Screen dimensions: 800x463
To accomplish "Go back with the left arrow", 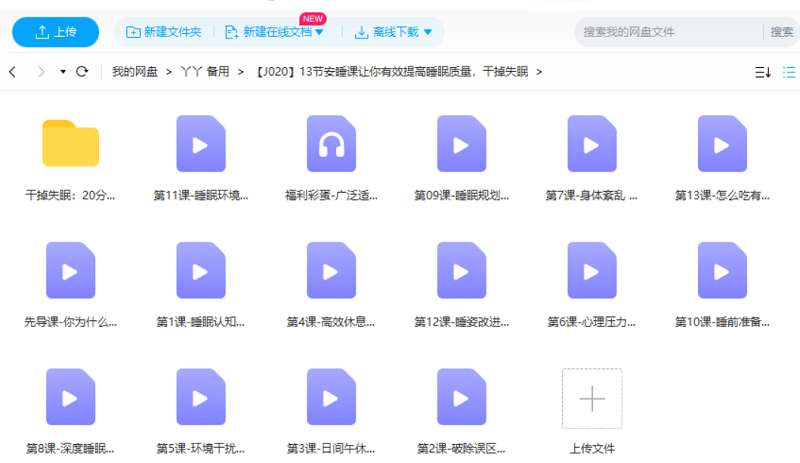I will click(13, 72).
